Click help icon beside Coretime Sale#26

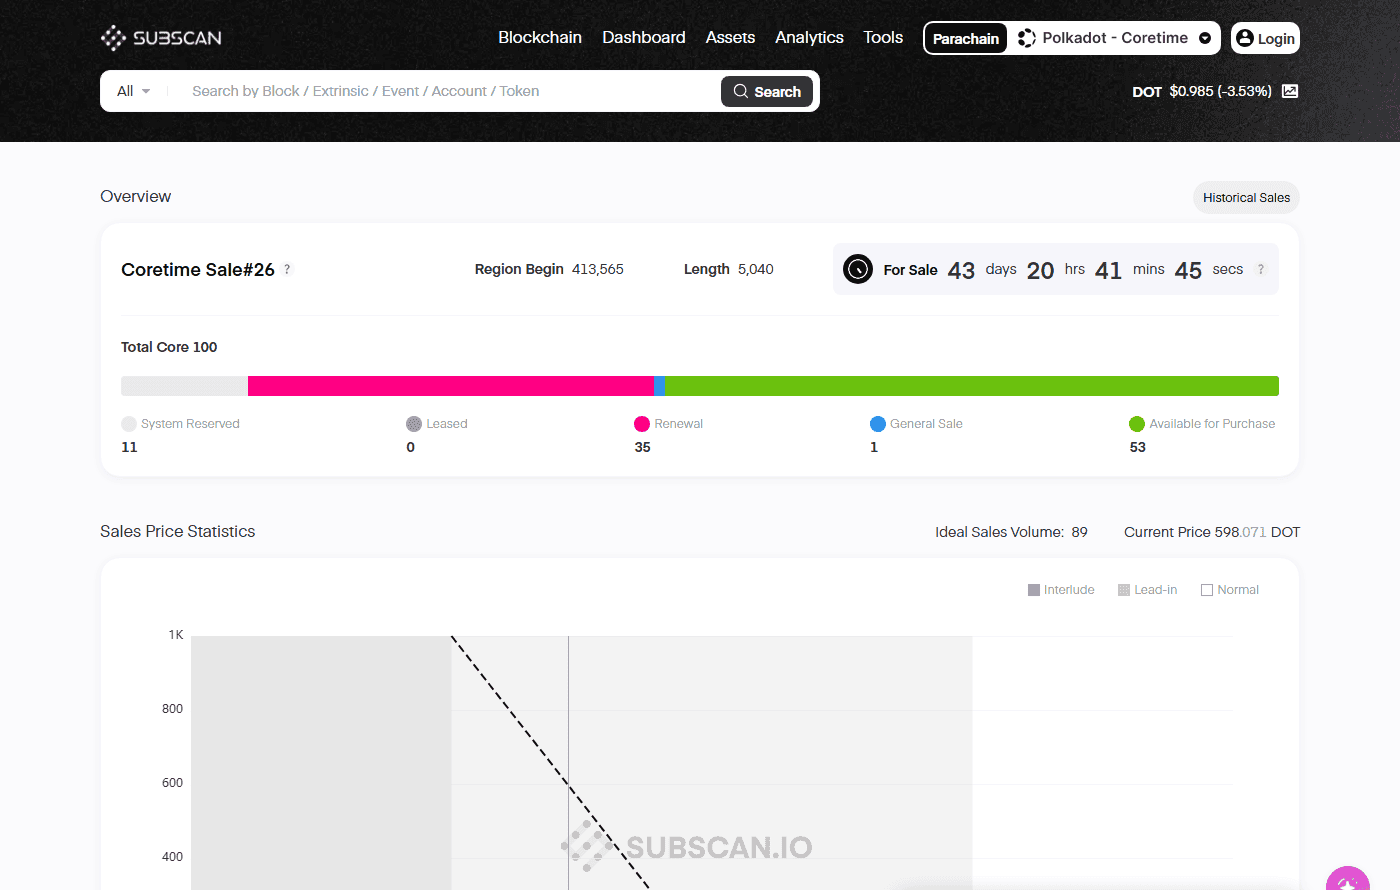click(287, 269)
